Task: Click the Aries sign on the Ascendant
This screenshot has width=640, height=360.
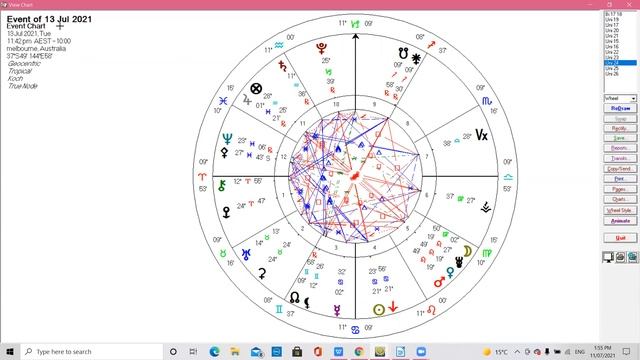Action: (x=202, y=177)
